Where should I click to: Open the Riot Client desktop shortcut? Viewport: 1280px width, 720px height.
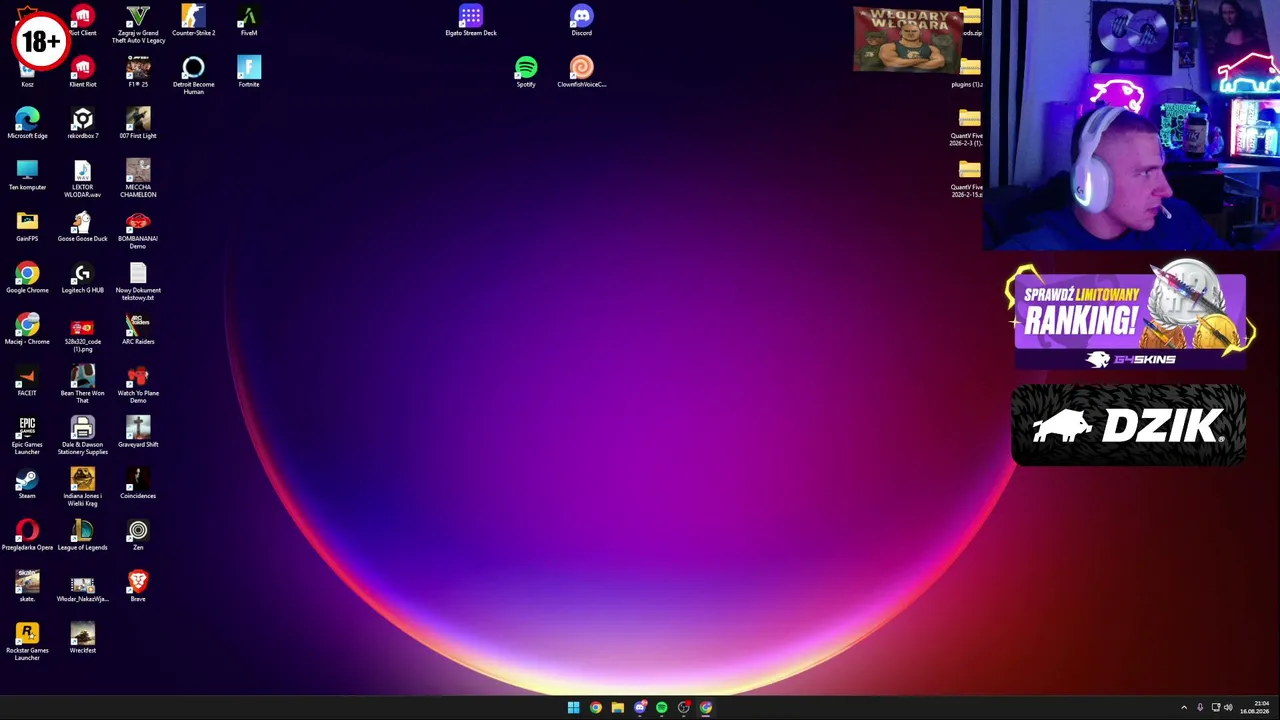click(82, 21)
